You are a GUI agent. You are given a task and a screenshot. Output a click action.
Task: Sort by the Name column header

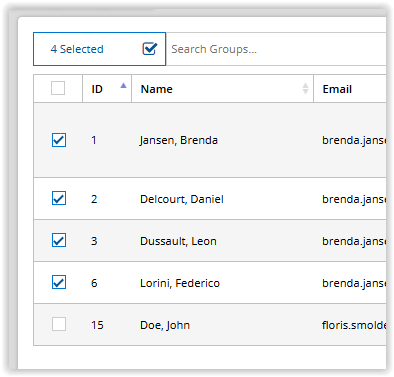pyautogui.click(x=223, y=89)
